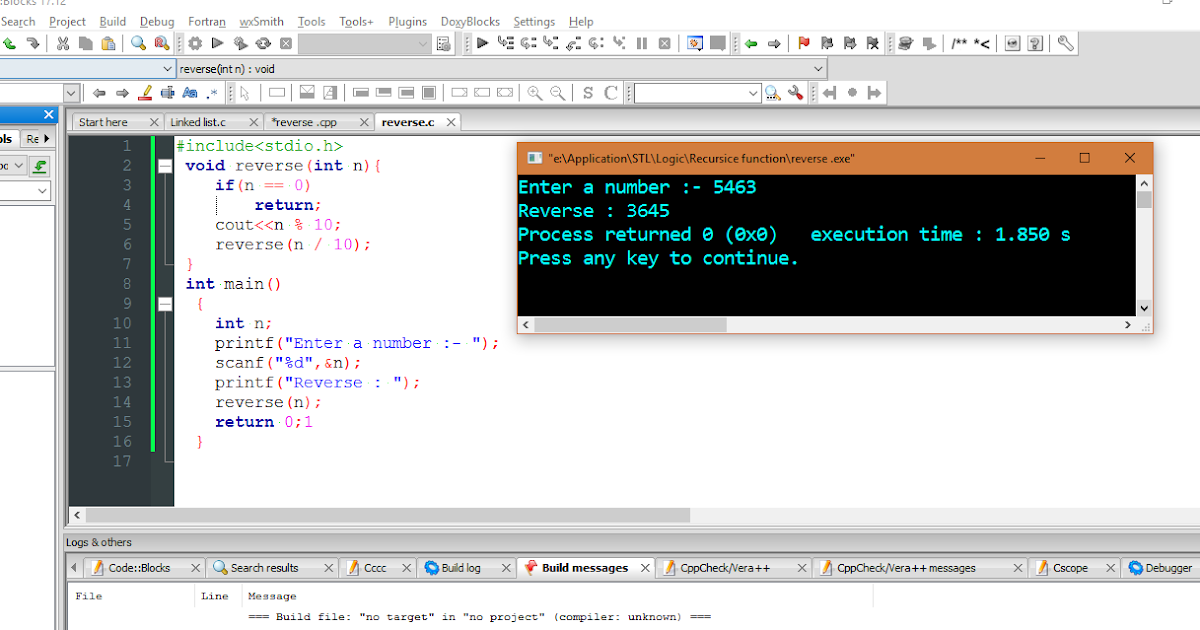
Task: Click the Build and Run toolbar icon
Action: [240, 43]
